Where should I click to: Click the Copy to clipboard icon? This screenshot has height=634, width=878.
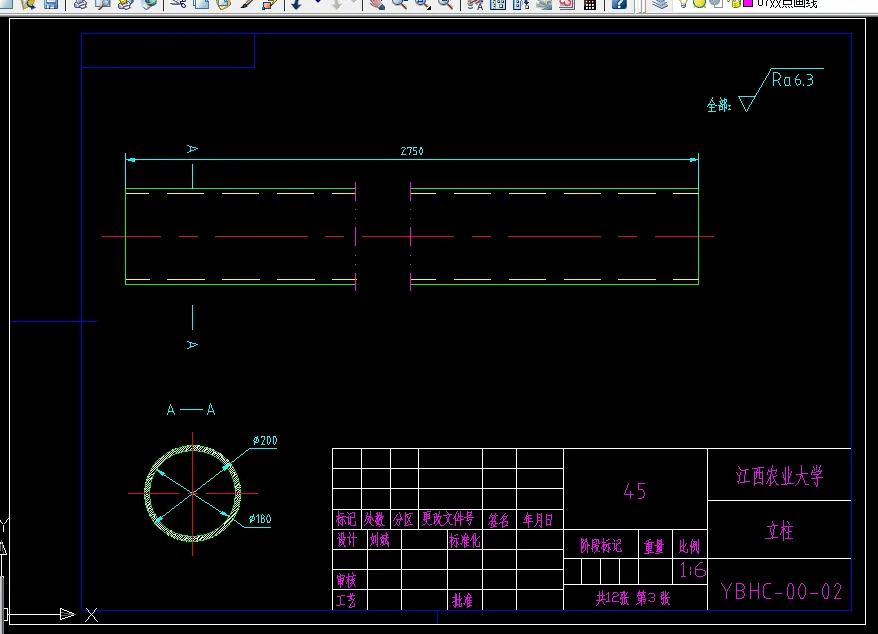pyautogui.click(x=201, y=4)
